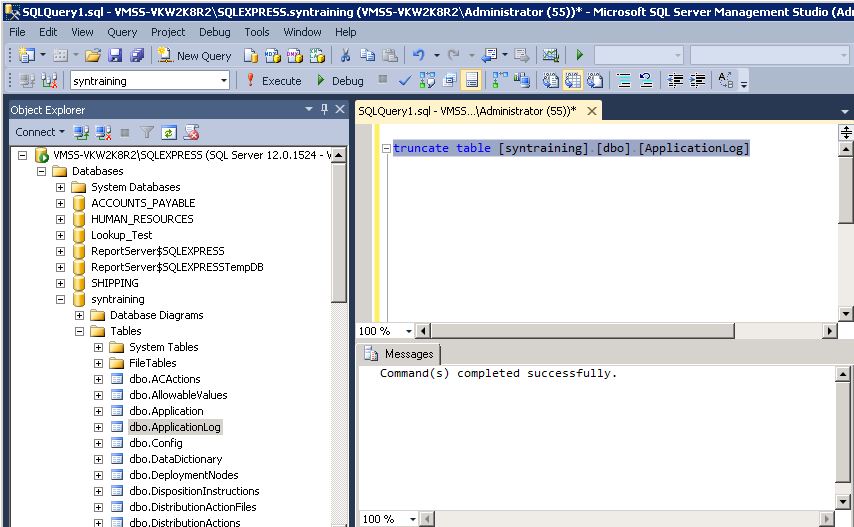Open the Window menu
The height and width of the screenshot is (527, 854).
[302, 32]
